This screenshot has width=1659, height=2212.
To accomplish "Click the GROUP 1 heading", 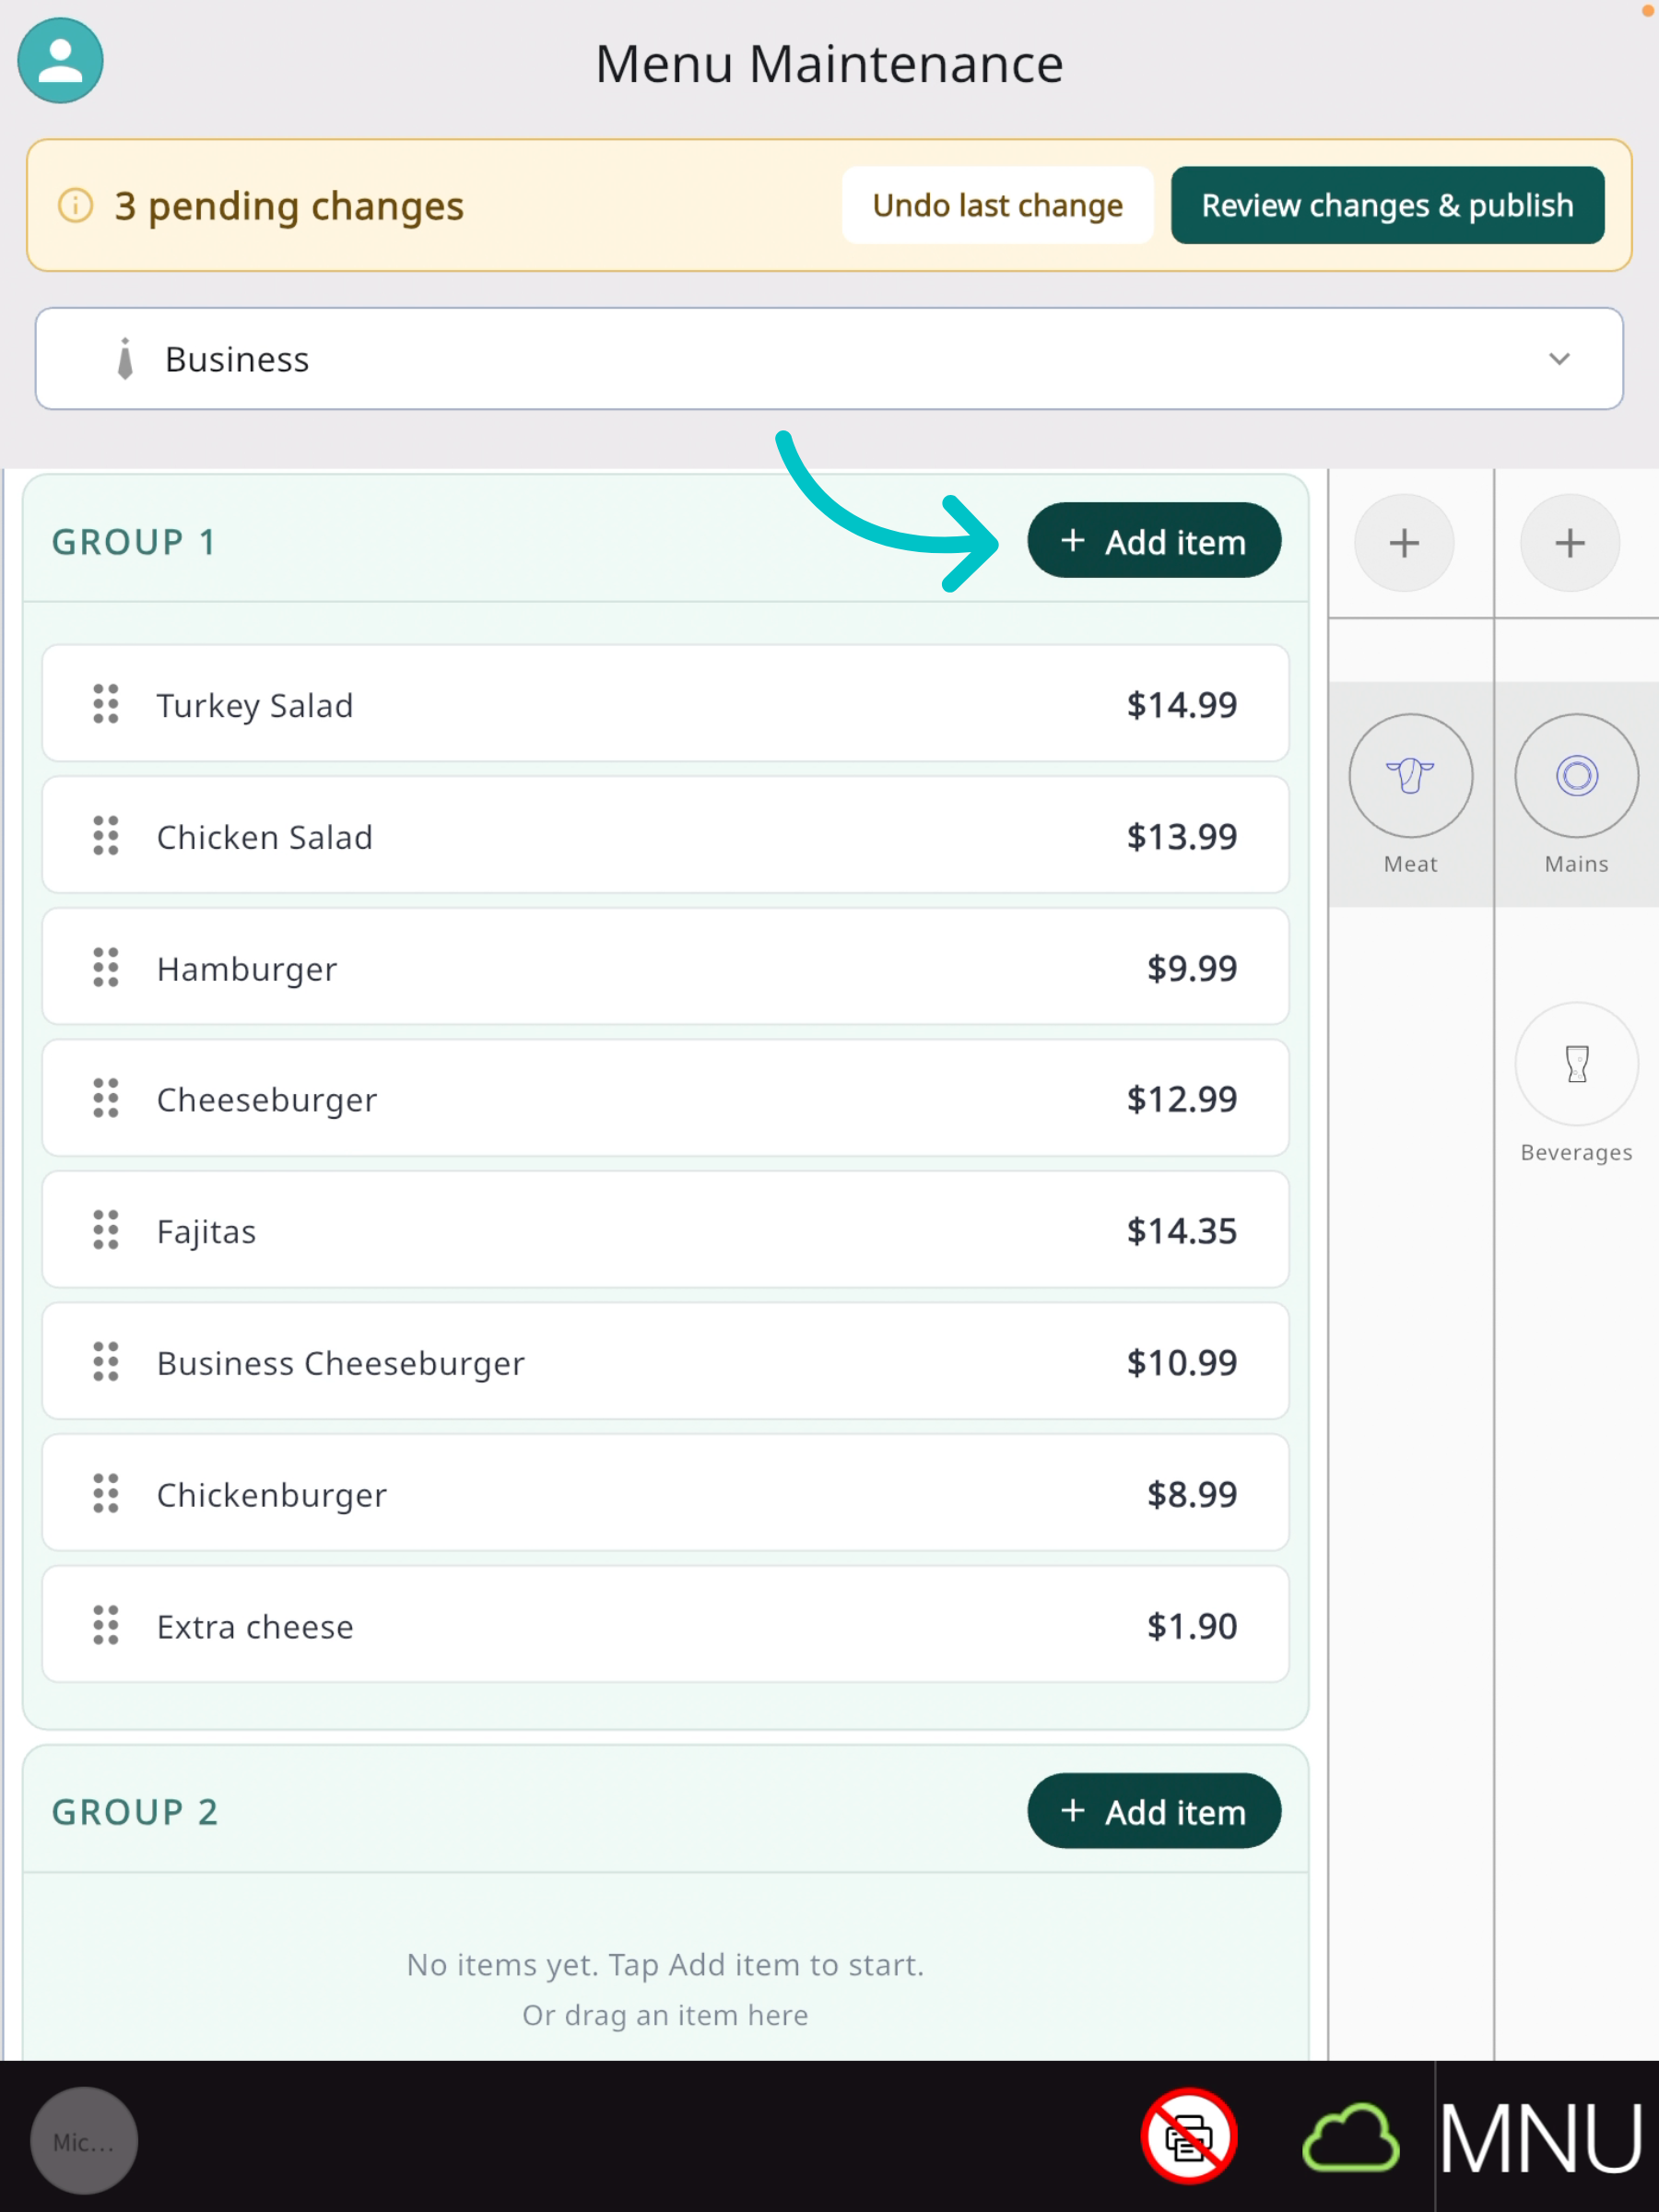I will click(134, 542).
